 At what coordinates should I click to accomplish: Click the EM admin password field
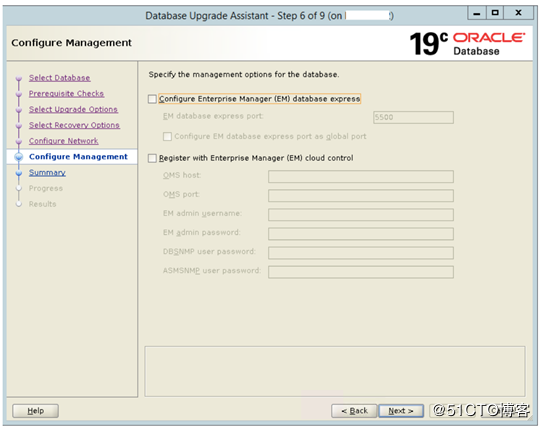pos(361,234)
